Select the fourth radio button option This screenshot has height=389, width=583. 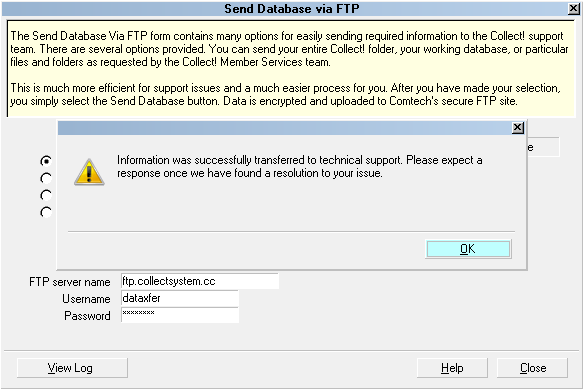[46, 212]
